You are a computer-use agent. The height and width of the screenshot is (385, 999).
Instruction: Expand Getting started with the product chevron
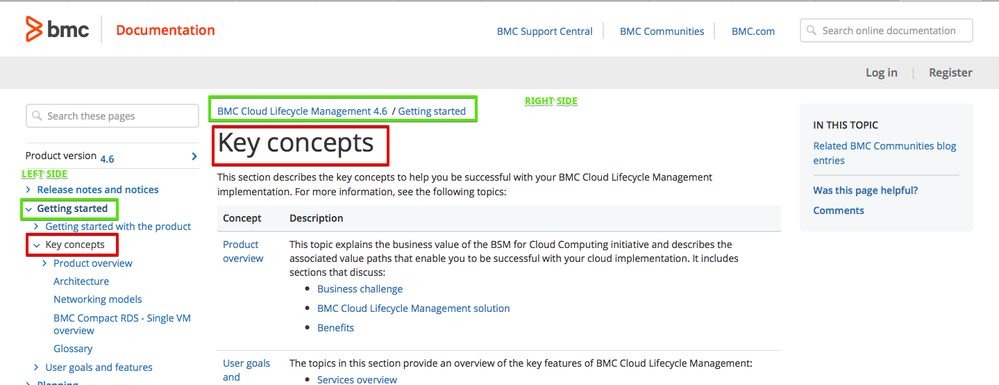[36, 227]
